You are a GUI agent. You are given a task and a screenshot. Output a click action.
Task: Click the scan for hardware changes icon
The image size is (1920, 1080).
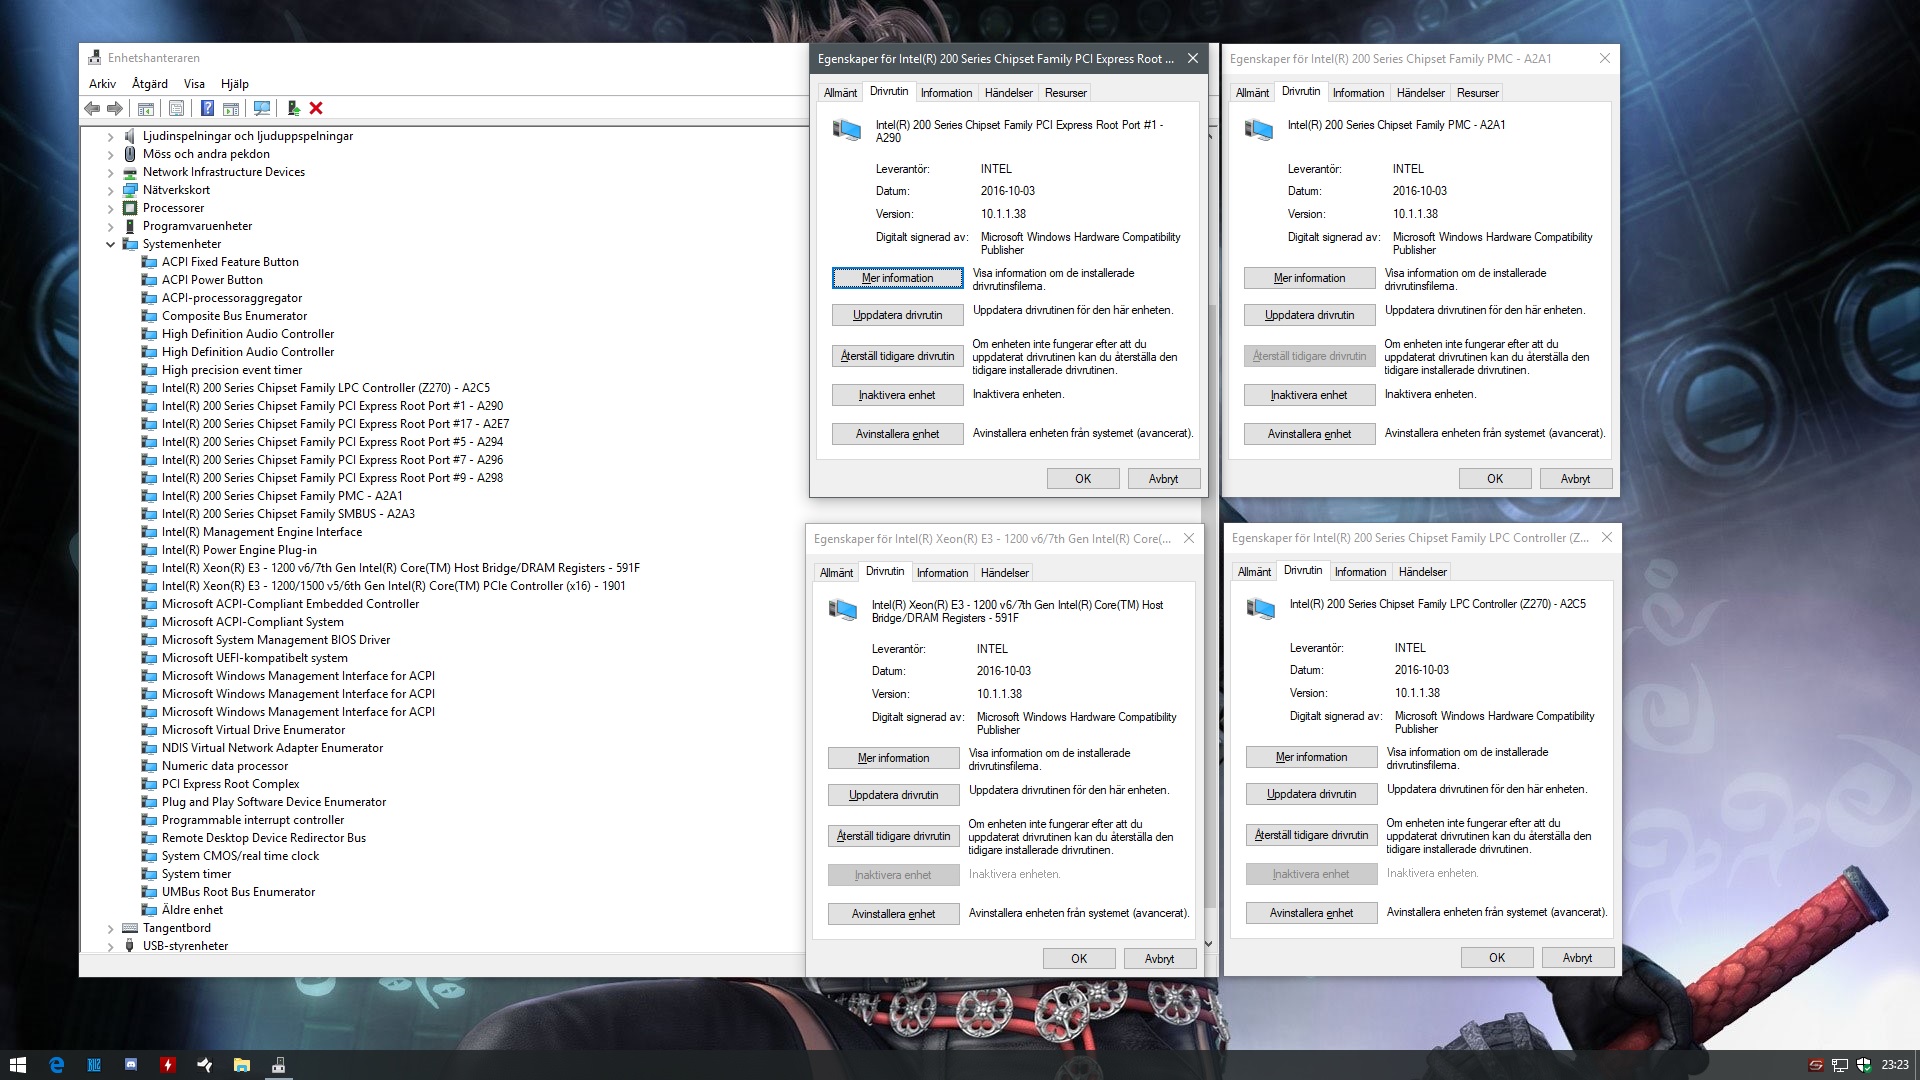[x=262, y=108]
